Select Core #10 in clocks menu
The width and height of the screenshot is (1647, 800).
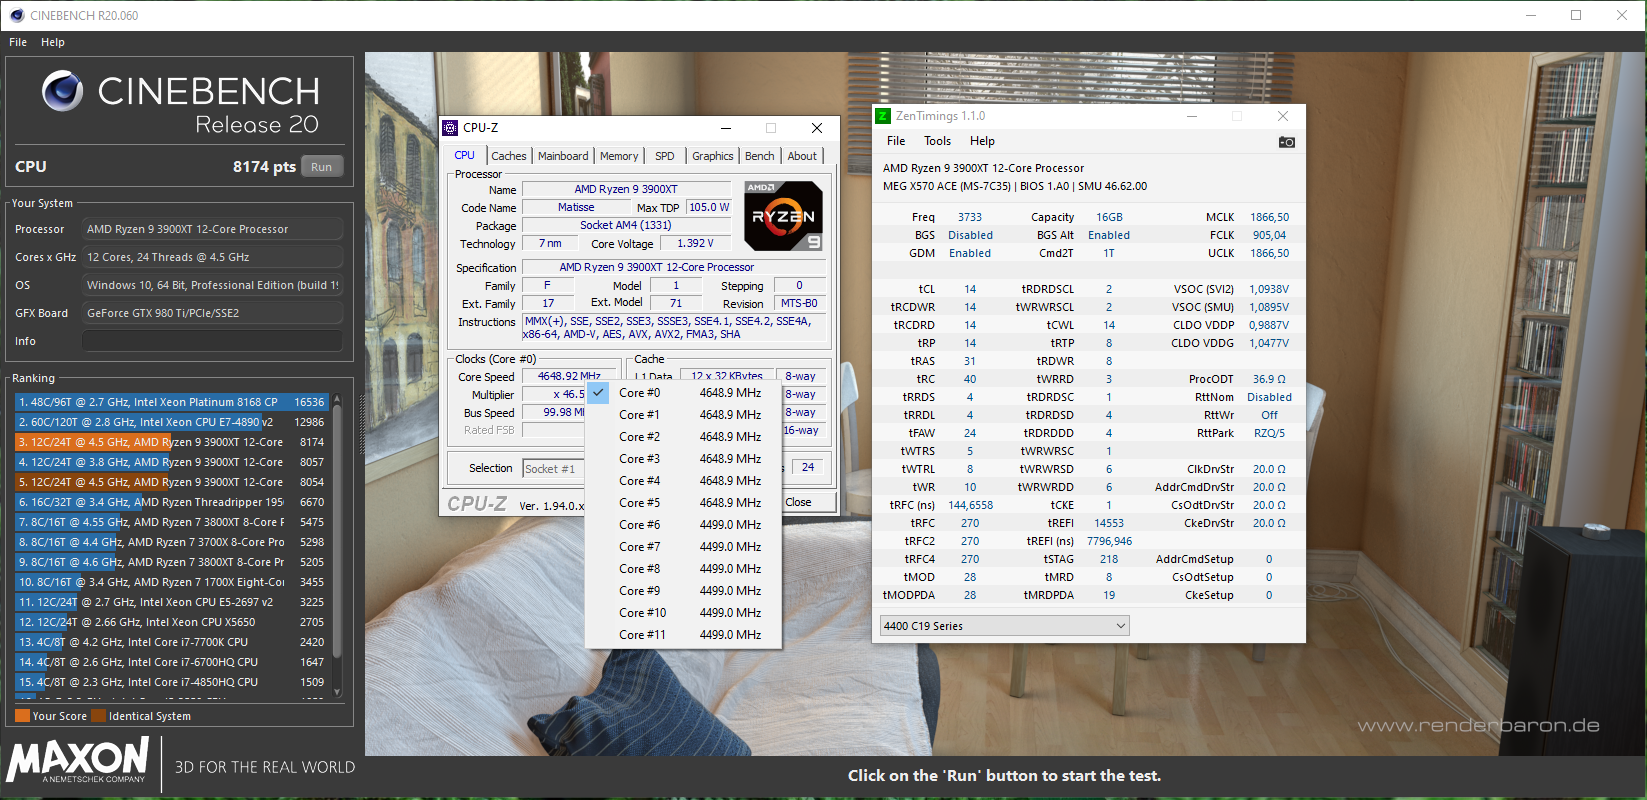click(x=683, y=613)
